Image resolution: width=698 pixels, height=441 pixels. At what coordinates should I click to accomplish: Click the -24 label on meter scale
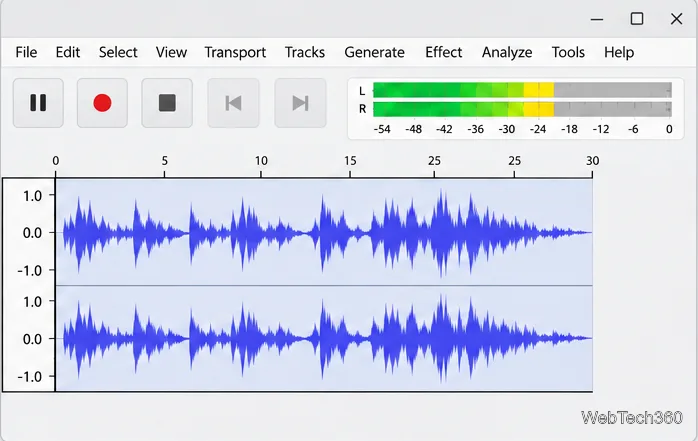pyautogui.click(x=538, y=129)
